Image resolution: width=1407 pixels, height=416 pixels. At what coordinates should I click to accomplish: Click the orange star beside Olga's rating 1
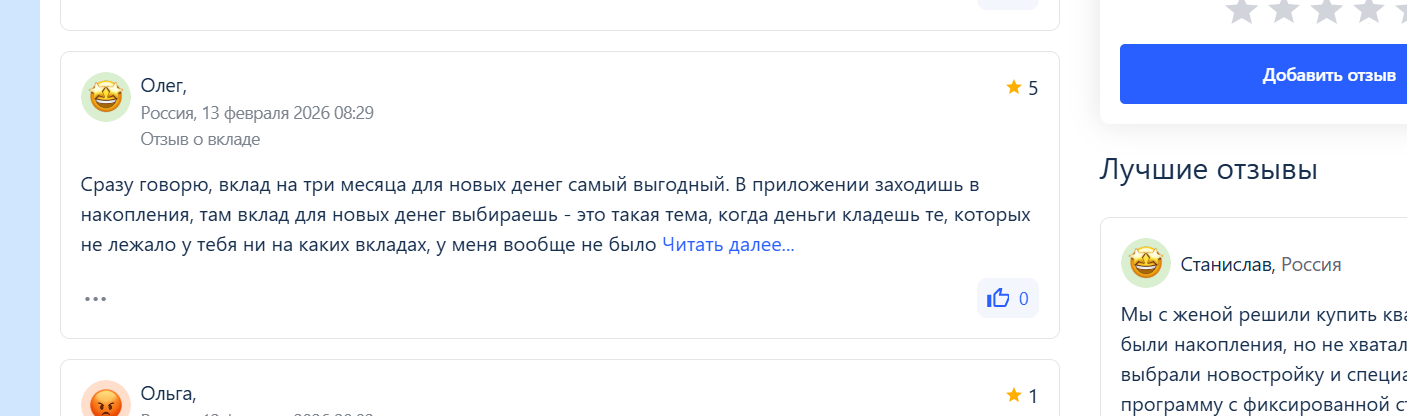click(x=1013, y=395)
